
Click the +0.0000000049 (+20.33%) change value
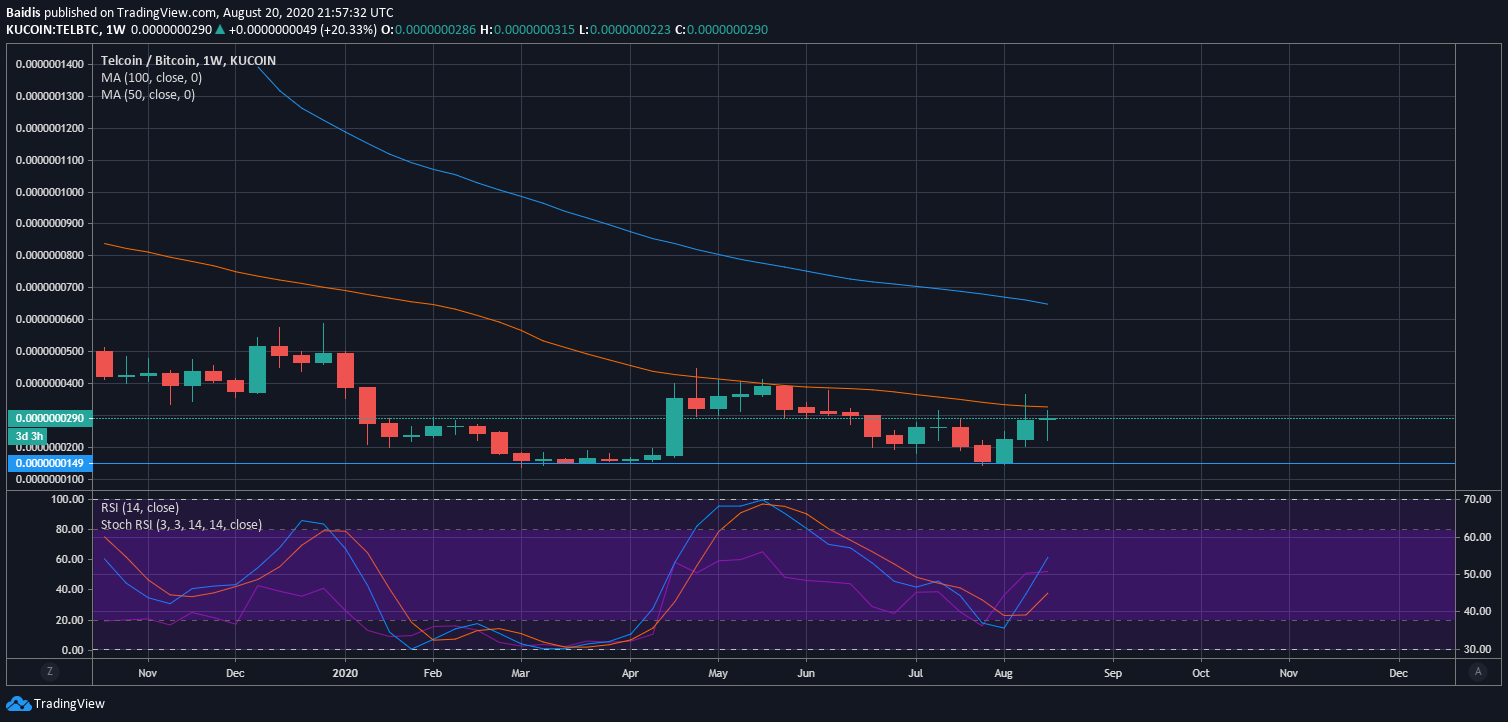tap(304, 30)
